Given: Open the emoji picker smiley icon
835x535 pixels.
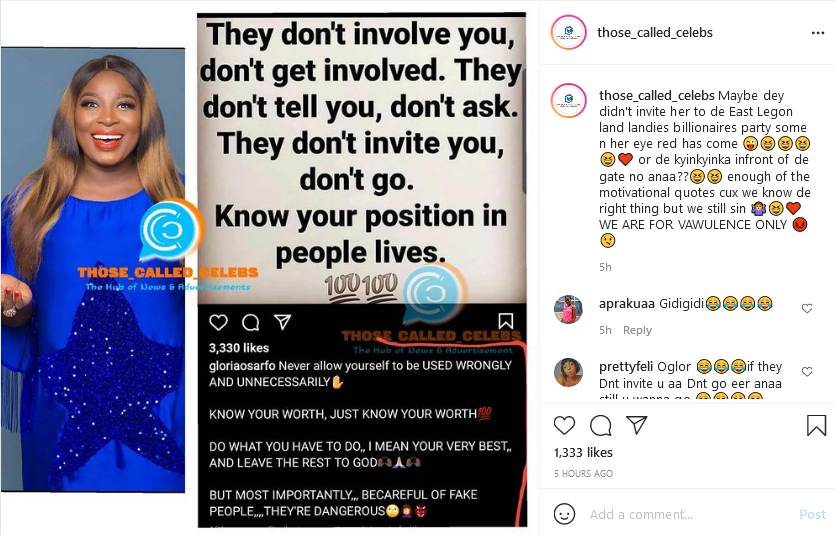Looking at the screenshot, I should [564, 514].
